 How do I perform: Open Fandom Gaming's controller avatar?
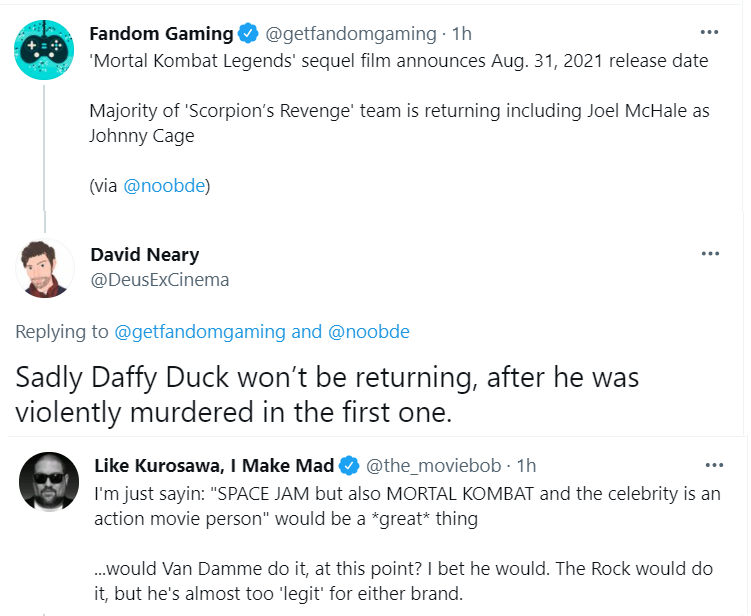(x=44, y=50)
